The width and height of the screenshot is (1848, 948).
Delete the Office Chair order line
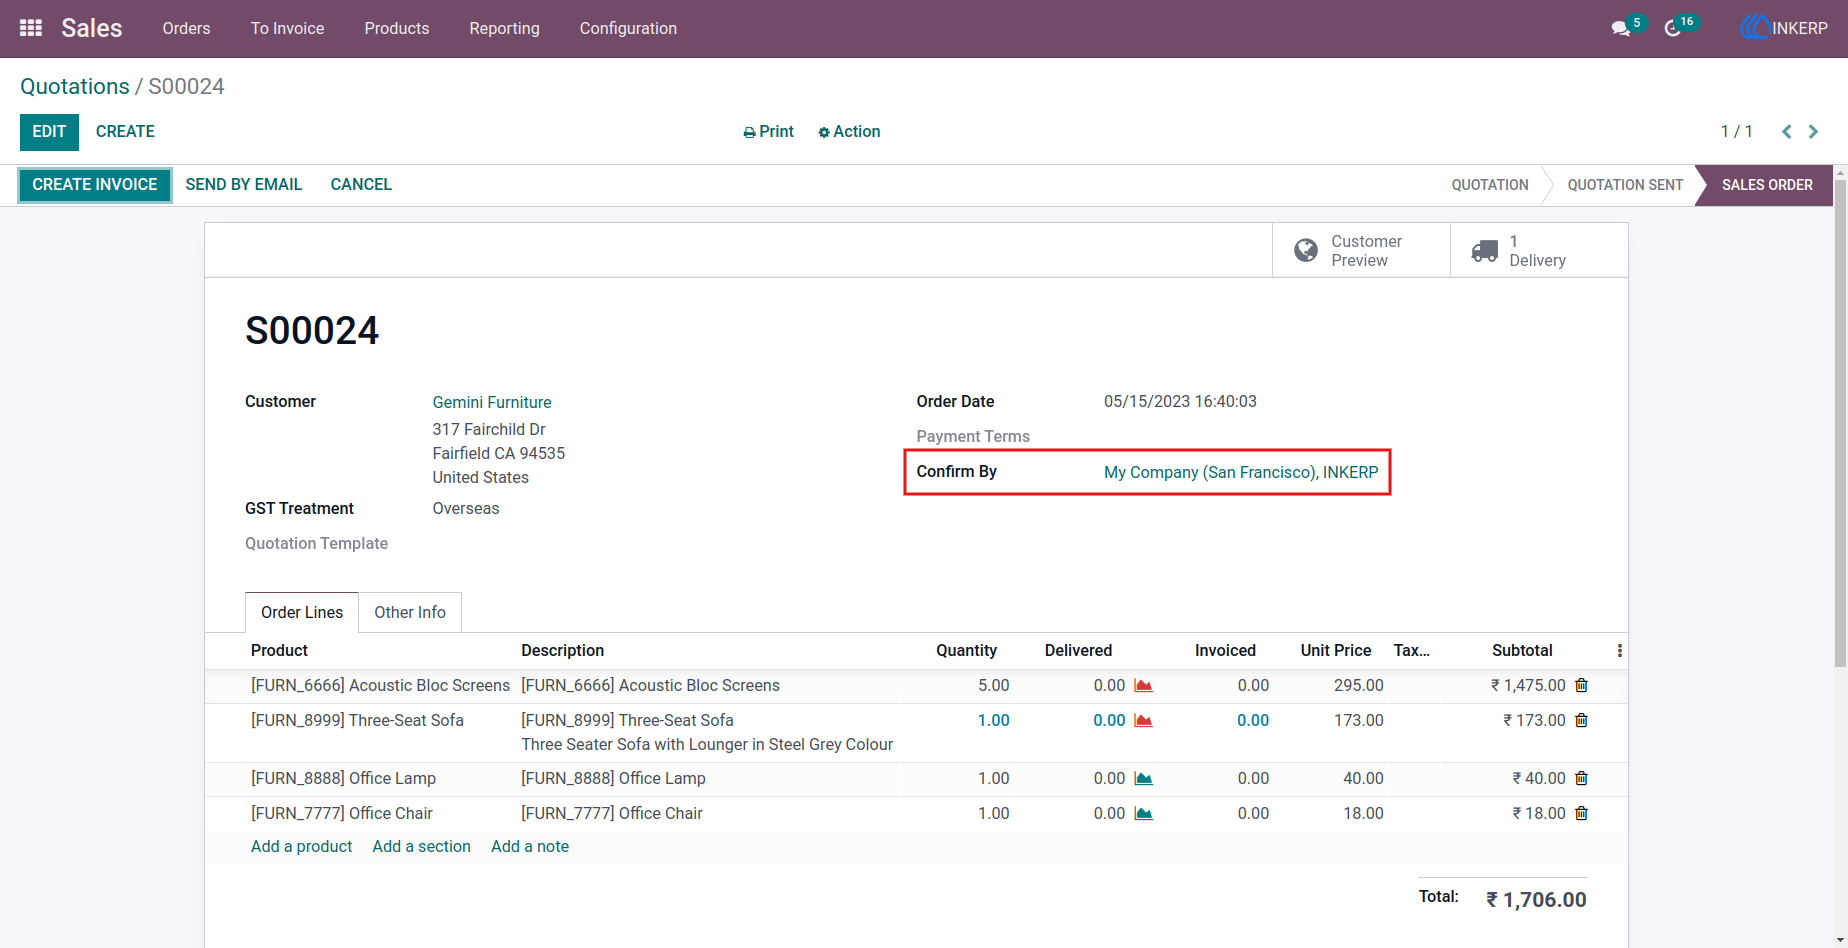click(x=1581, y=813)
